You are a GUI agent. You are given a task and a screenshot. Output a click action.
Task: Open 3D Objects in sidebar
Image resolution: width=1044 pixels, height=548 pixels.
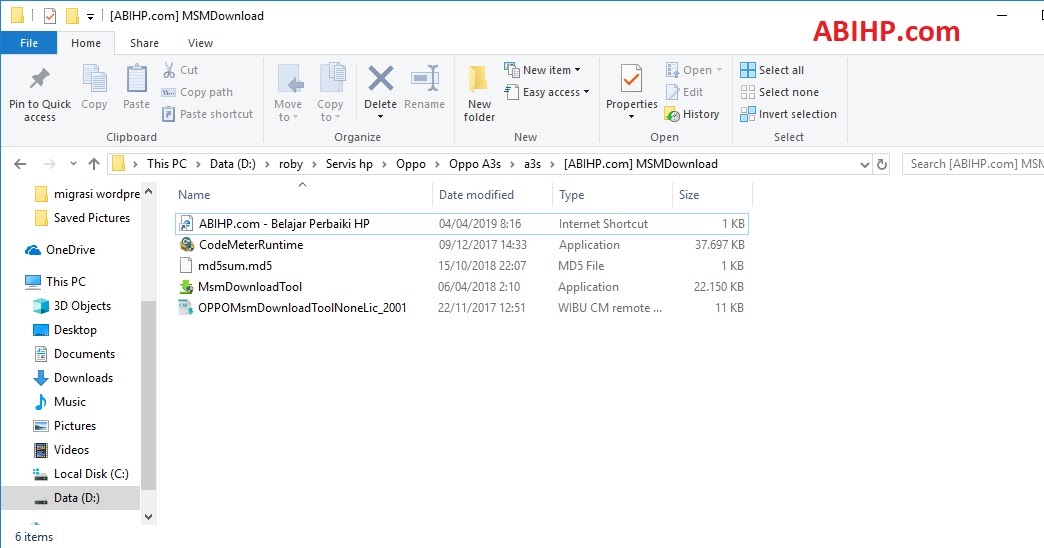72,306
